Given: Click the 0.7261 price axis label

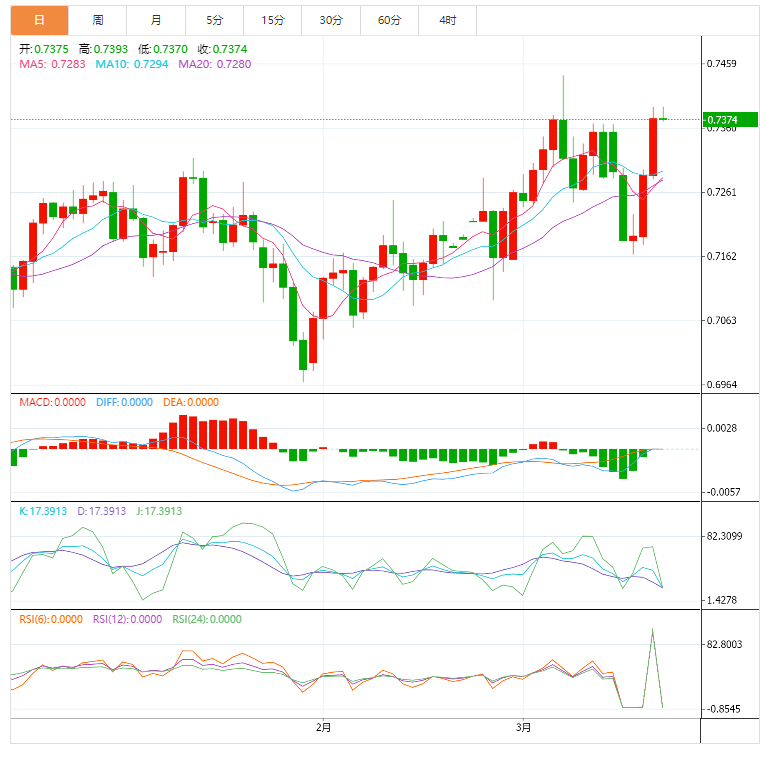Looking at the screenshot, I should pyautogui.click(x=721, y=192).
